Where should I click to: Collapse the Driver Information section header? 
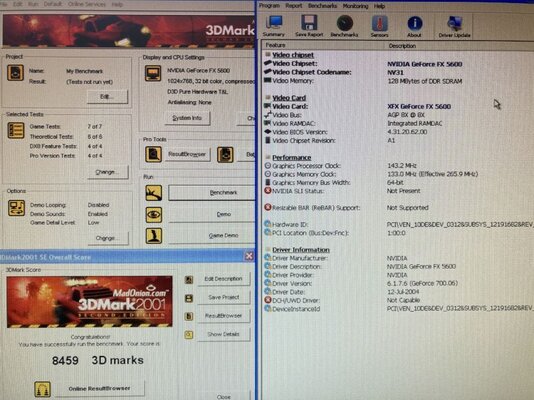pyautogui.click(x=301, y=250)
